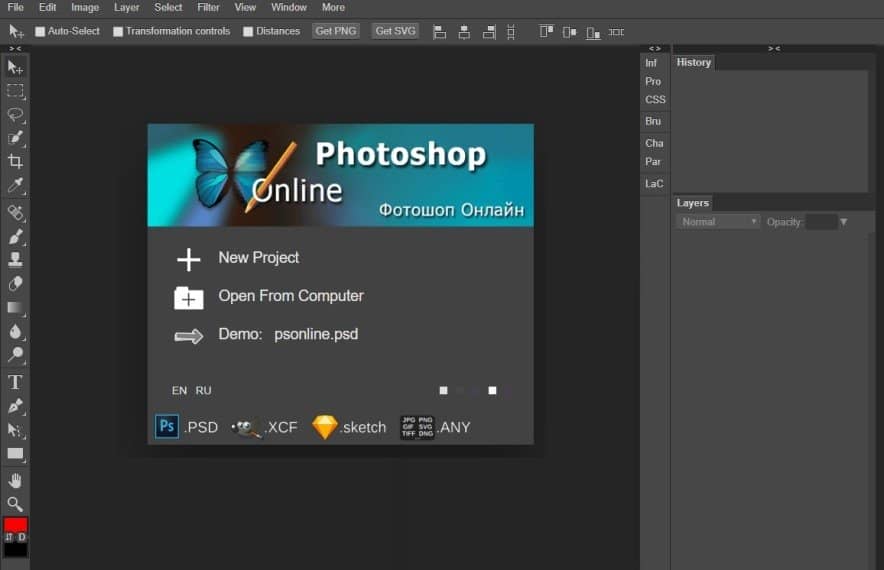Choose the Eraser tool
Viewport: 884px width, 570px height.
point(15,284)
